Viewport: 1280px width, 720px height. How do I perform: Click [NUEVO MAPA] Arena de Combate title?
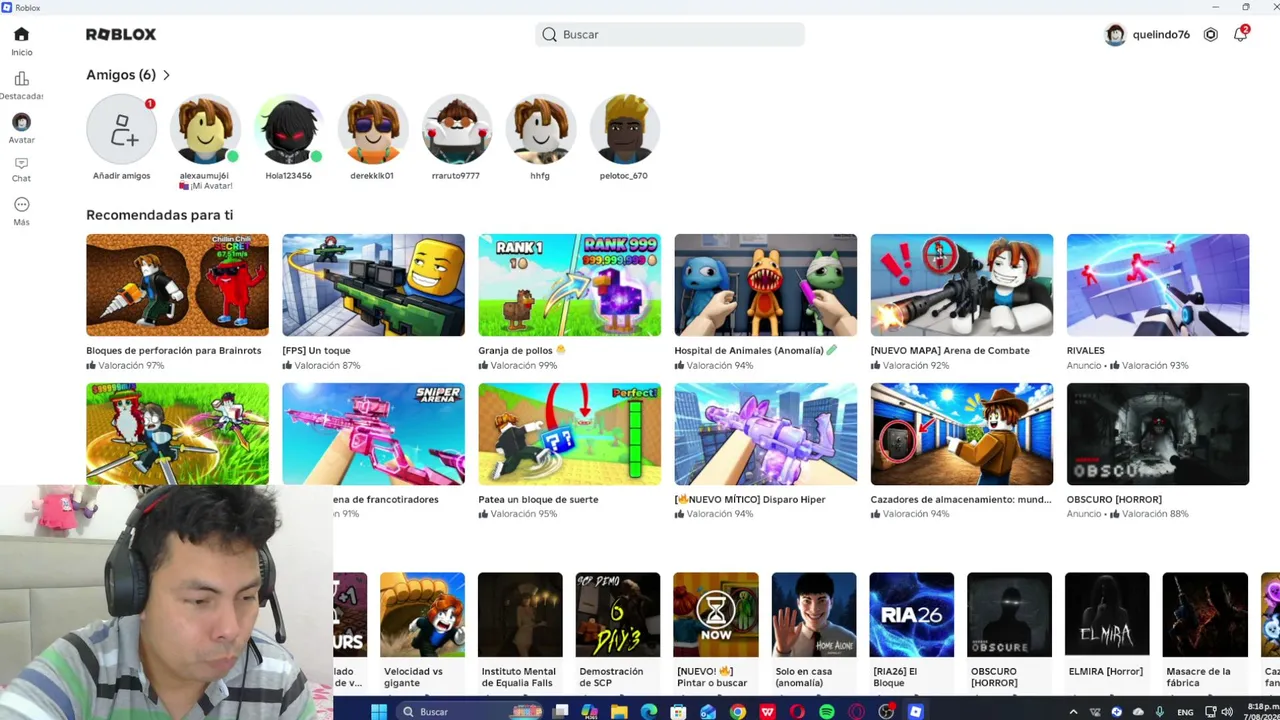950,351
